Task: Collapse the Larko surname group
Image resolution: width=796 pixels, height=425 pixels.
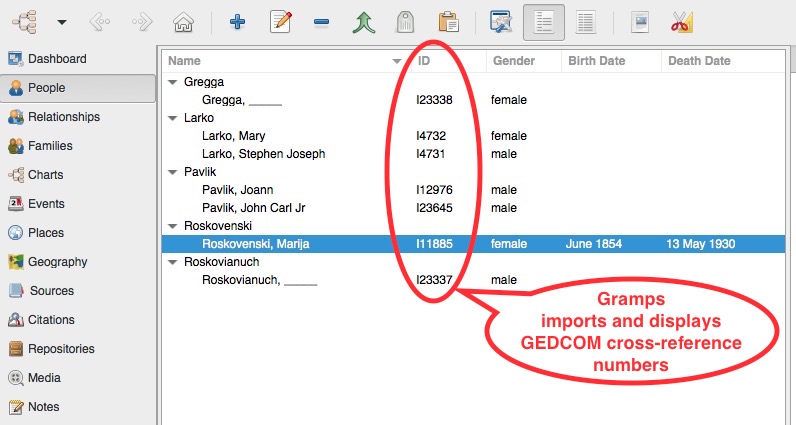Action: pos(173,118)
